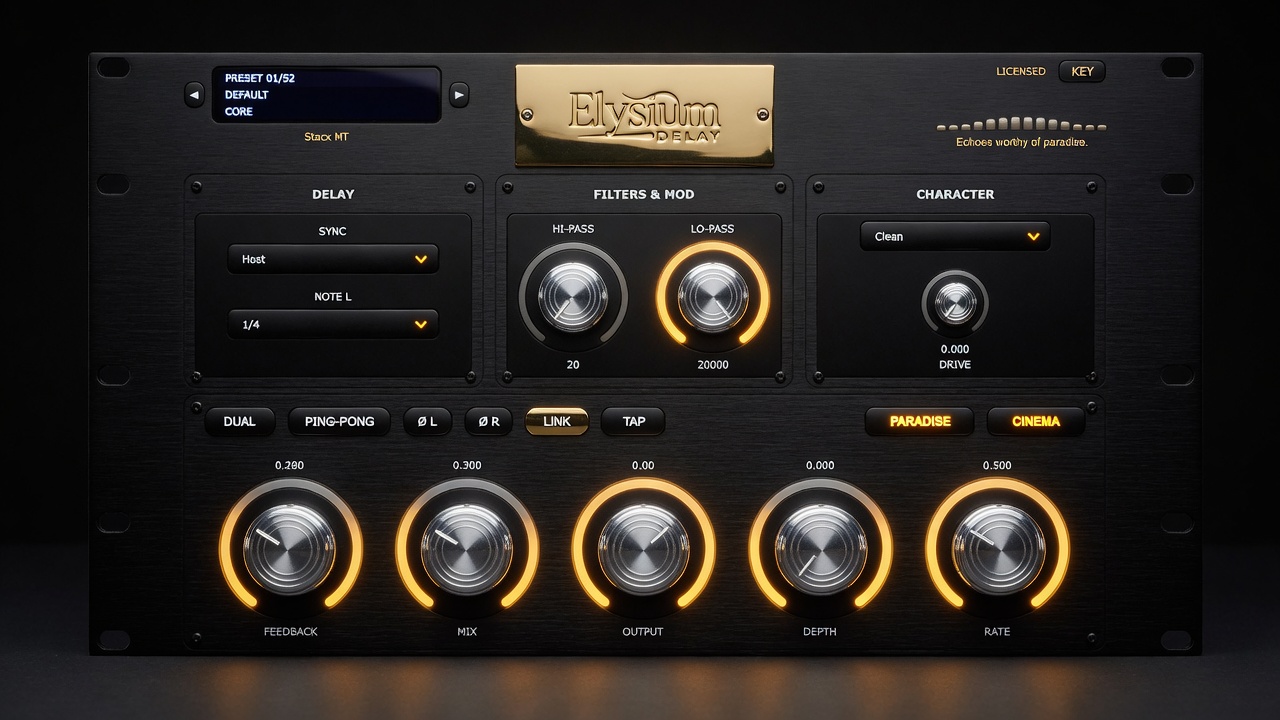Click the chevron arrow on Clean selector
Image resolution: width=1280 pixels, height=720 pixels.
(x=1033, y=236)
